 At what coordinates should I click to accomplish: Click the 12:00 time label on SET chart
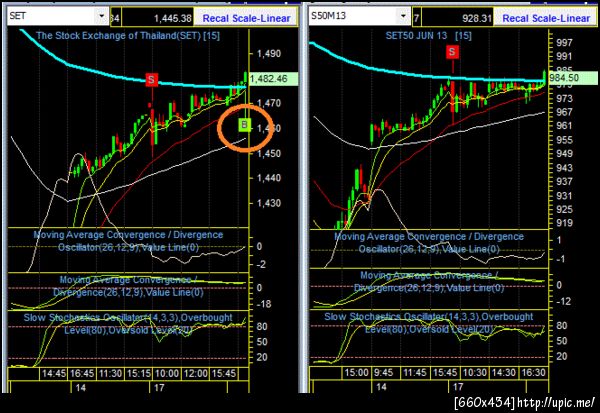[195, 374]
